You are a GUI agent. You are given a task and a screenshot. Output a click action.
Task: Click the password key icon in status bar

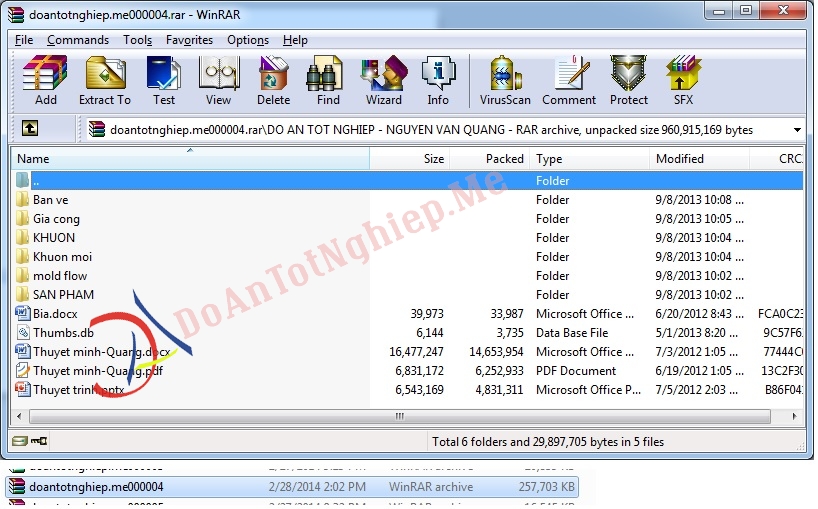(39, 442)
